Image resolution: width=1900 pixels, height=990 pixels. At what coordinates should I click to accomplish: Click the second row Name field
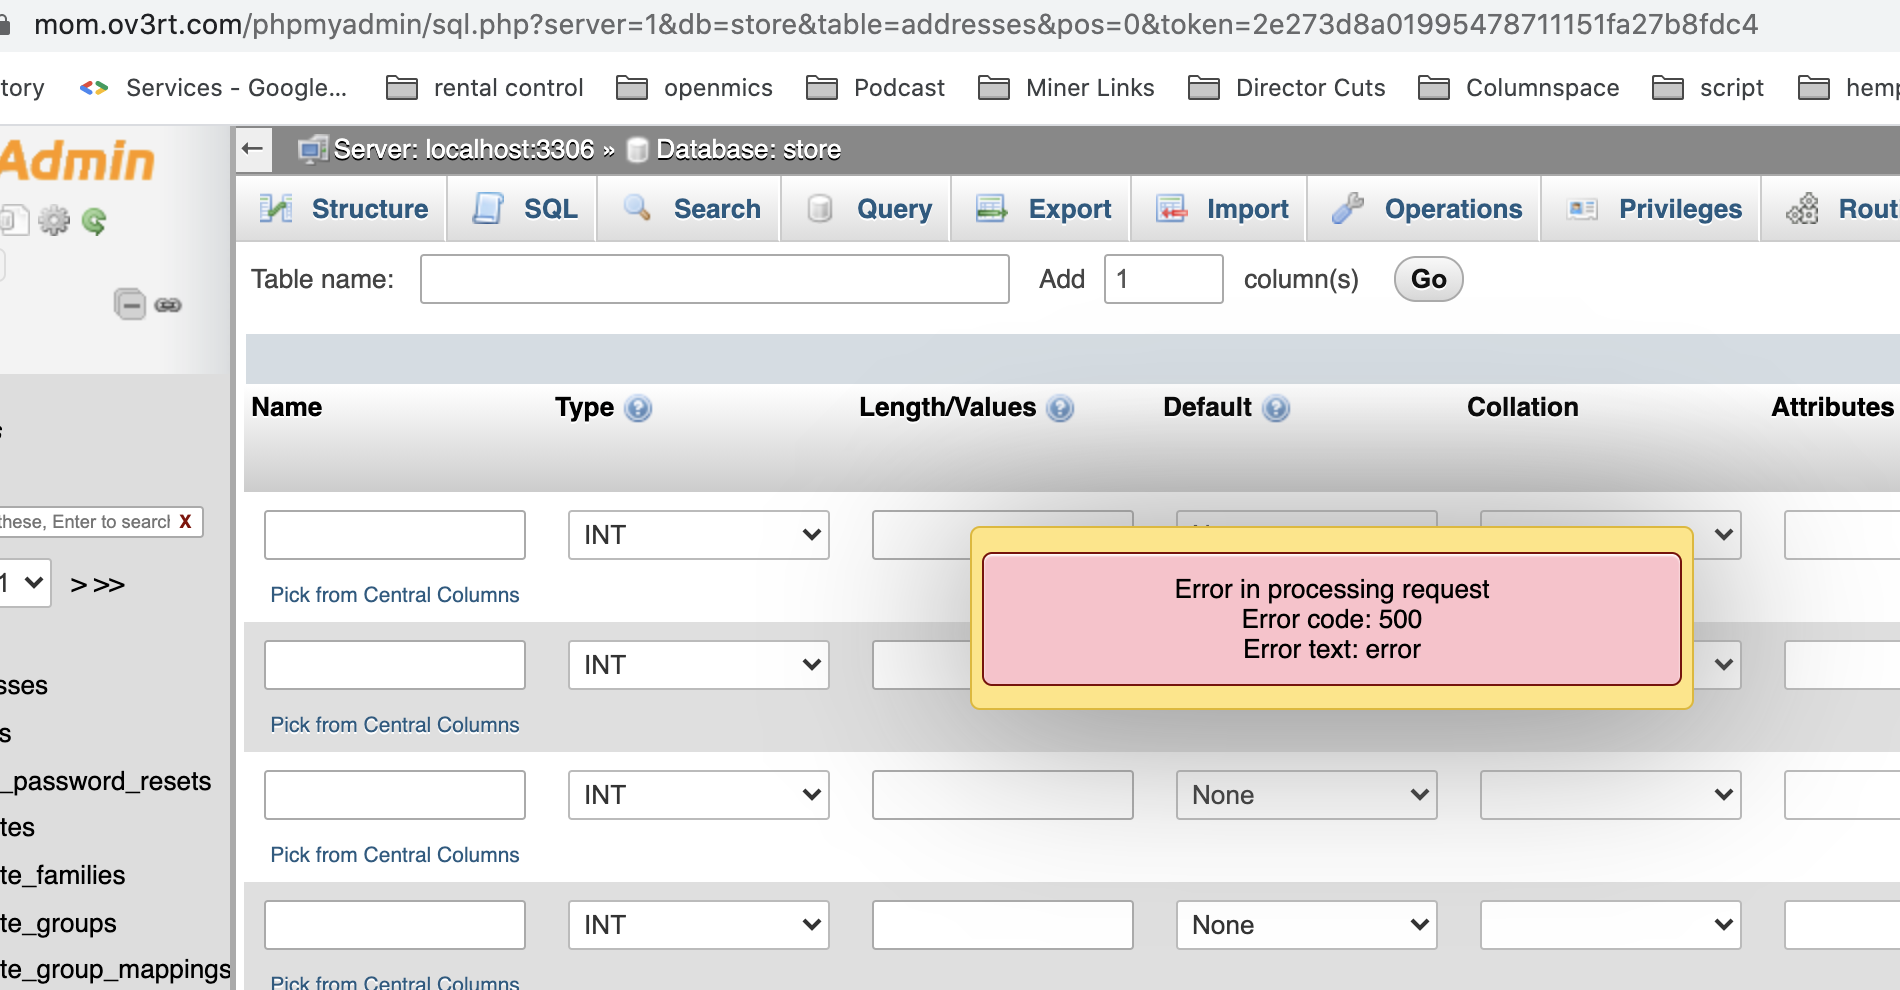(395, 665)
